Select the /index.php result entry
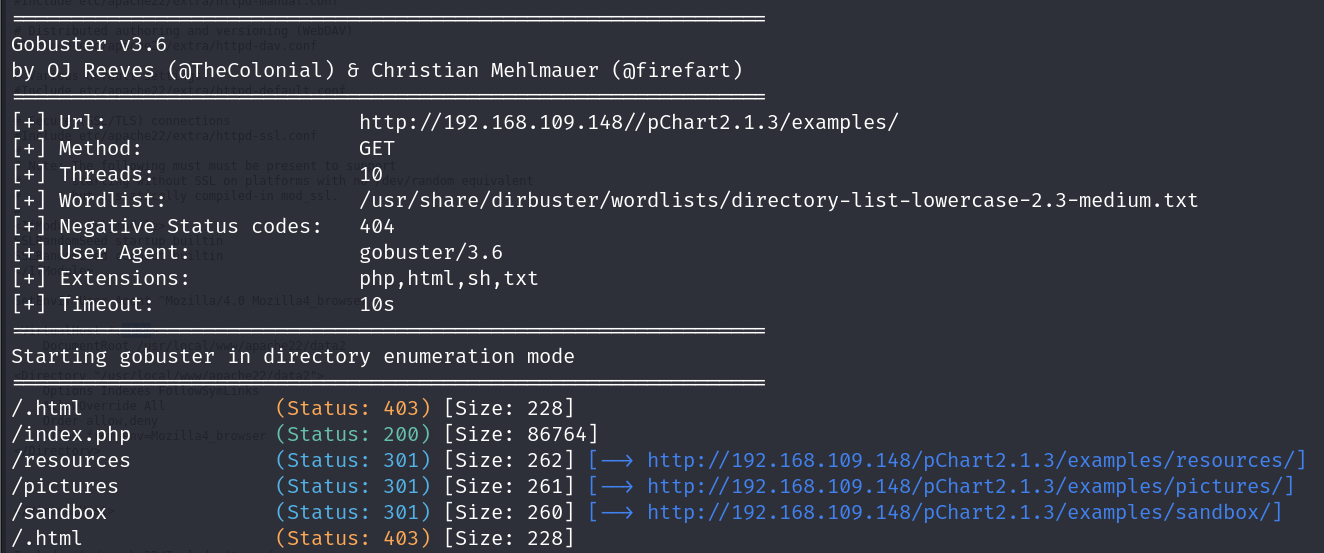The height and width of the screenshot is (553, 1324). click(72, 434)
